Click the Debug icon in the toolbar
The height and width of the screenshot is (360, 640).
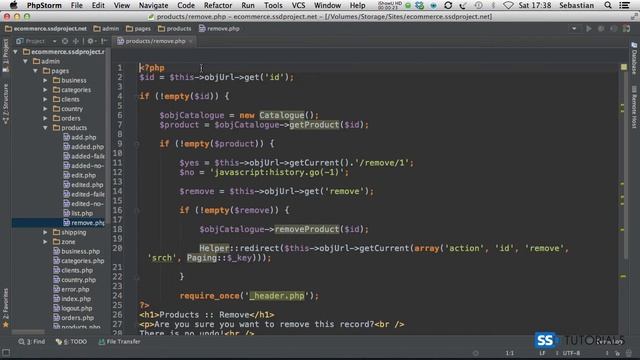coord(601,29)
